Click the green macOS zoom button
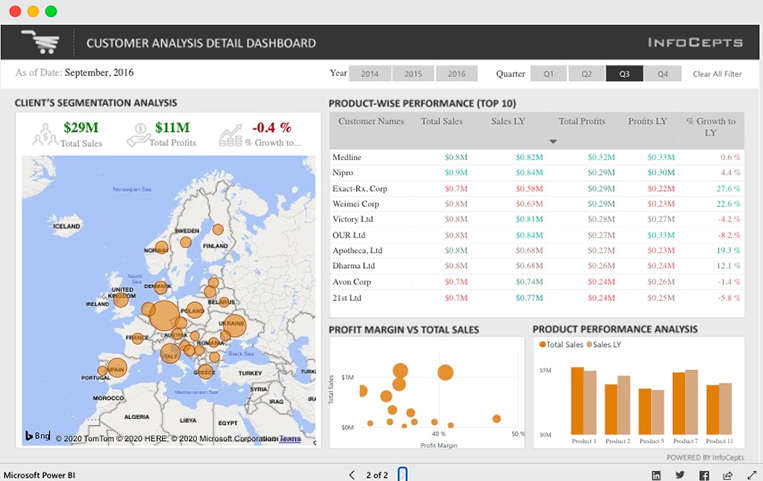 coord(51,11)
